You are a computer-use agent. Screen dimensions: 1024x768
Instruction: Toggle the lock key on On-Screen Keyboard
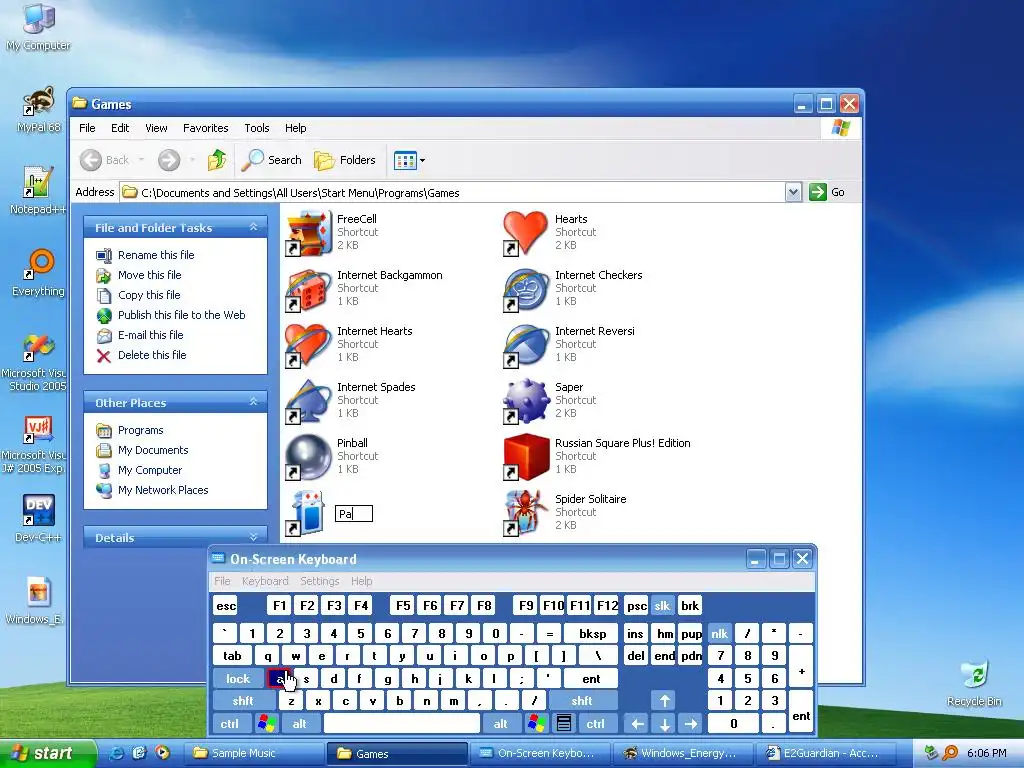(x=238, y=679)
